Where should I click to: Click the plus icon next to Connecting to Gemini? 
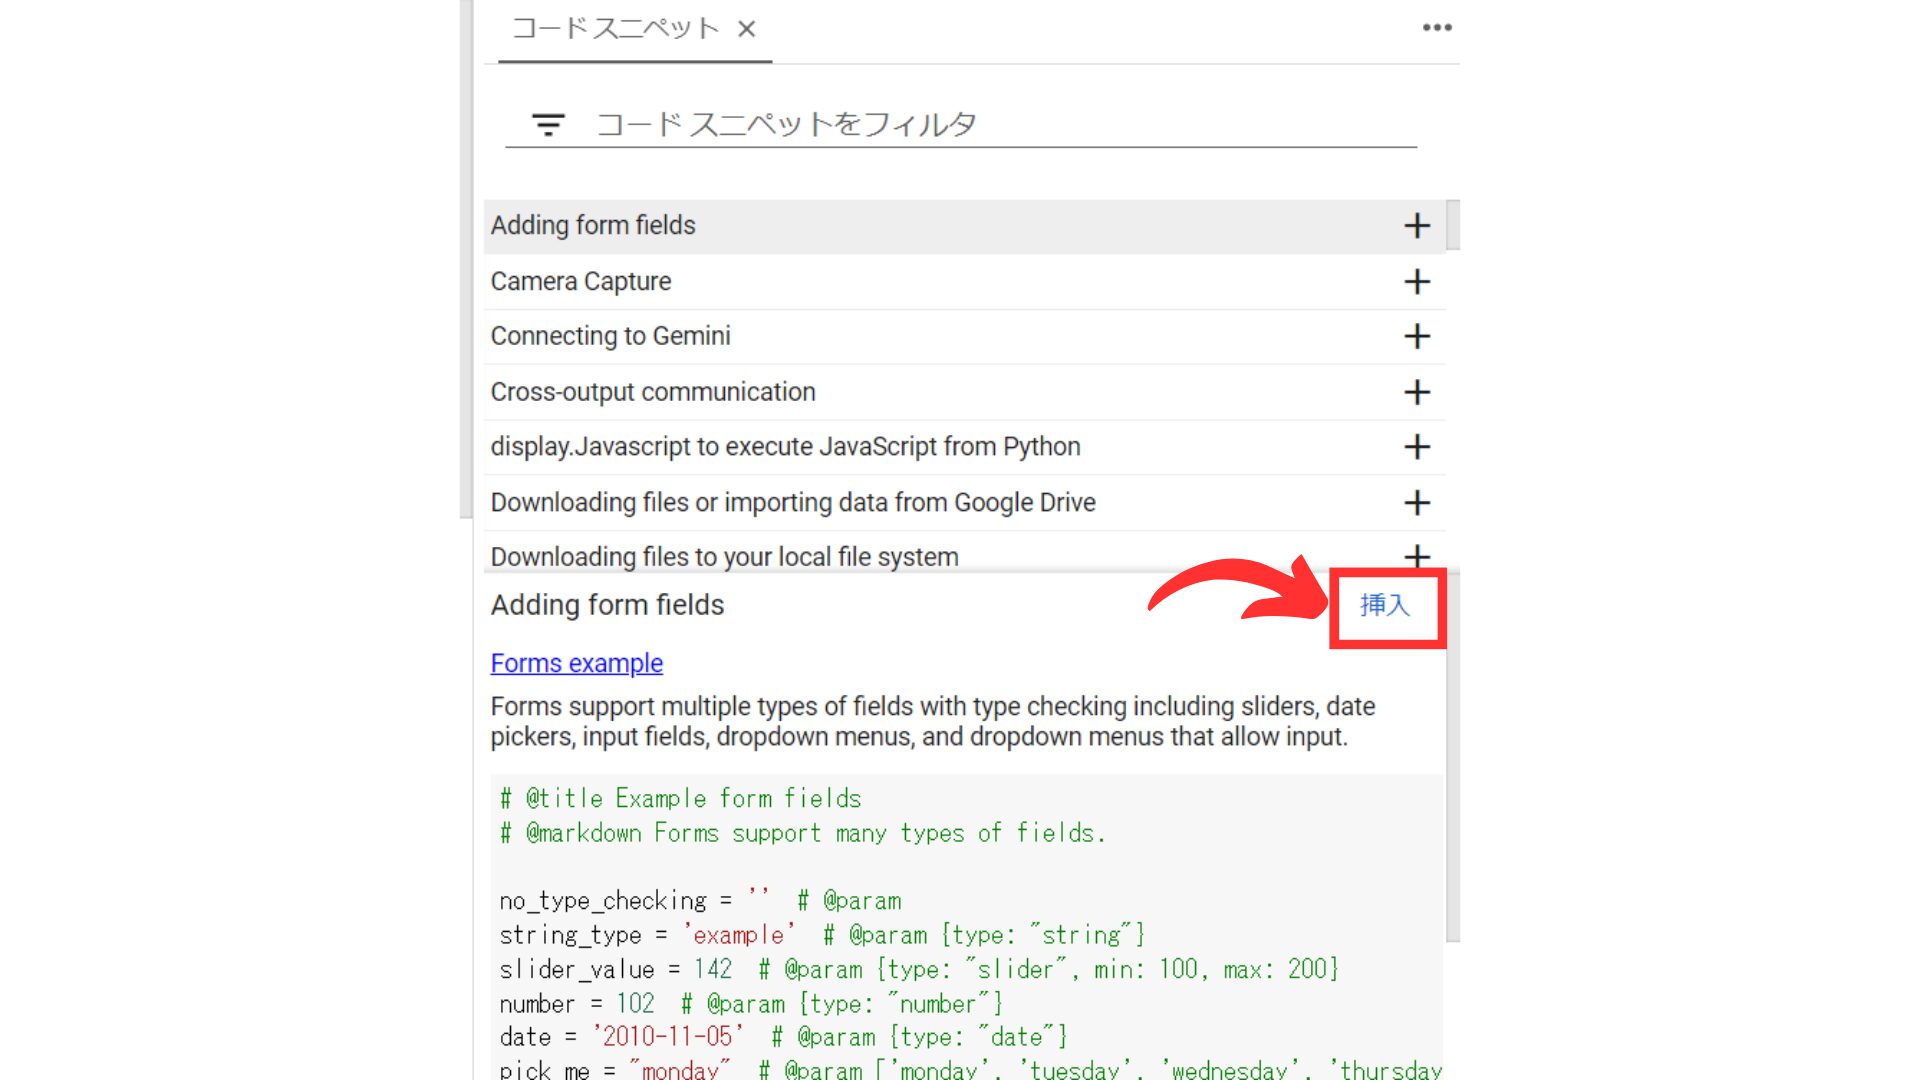pos(1417,336)
